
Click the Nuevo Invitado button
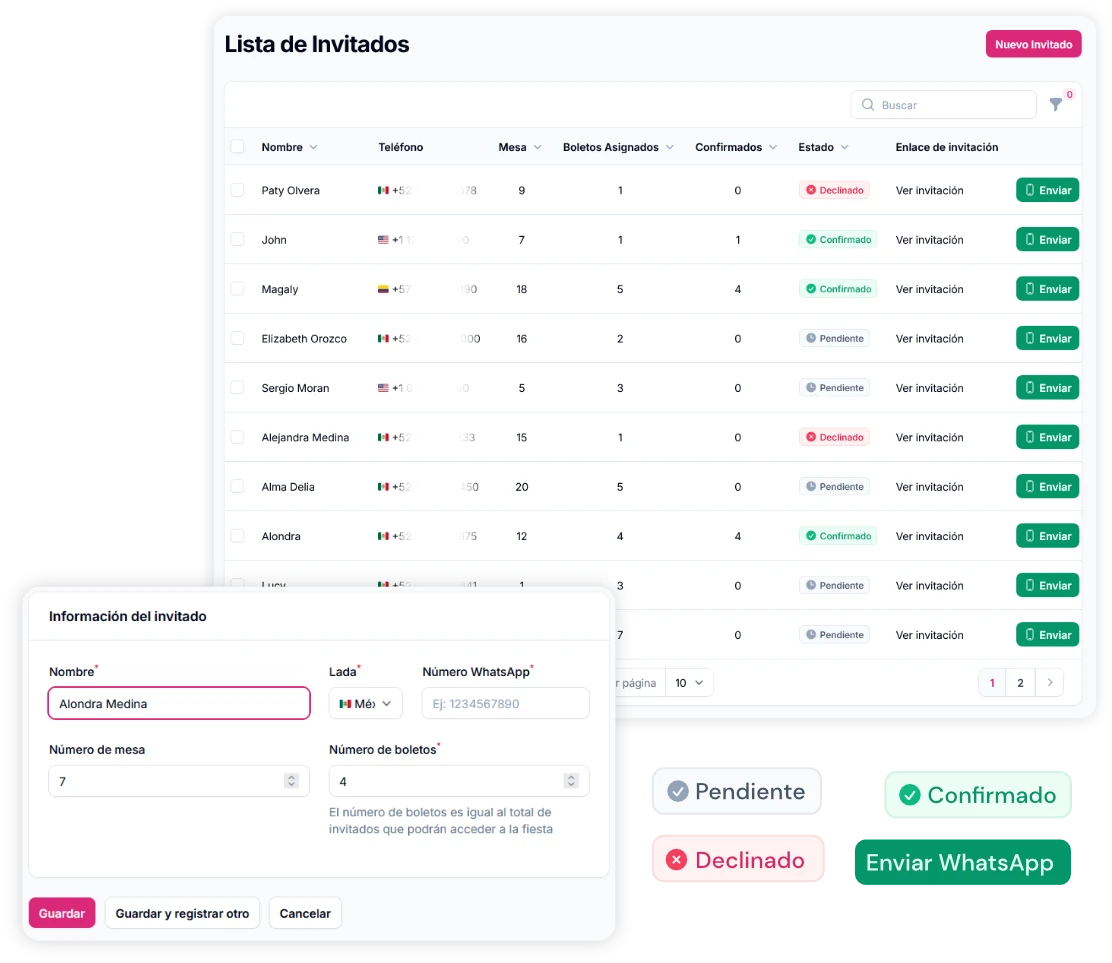point(1033,44)
